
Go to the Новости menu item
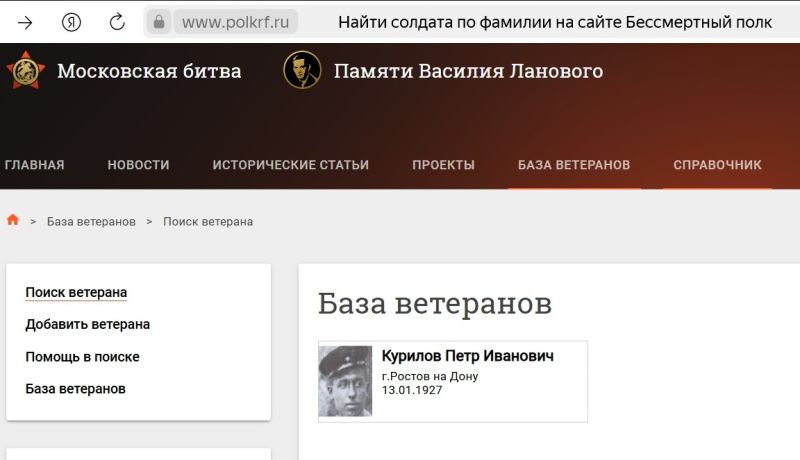click(x=138, y=165)
